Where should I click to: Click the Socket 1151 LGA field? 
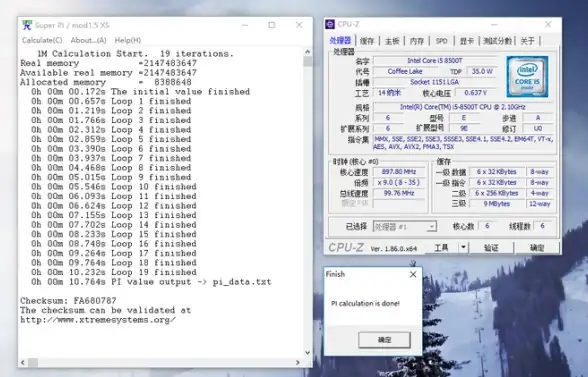tap(435, 82)
